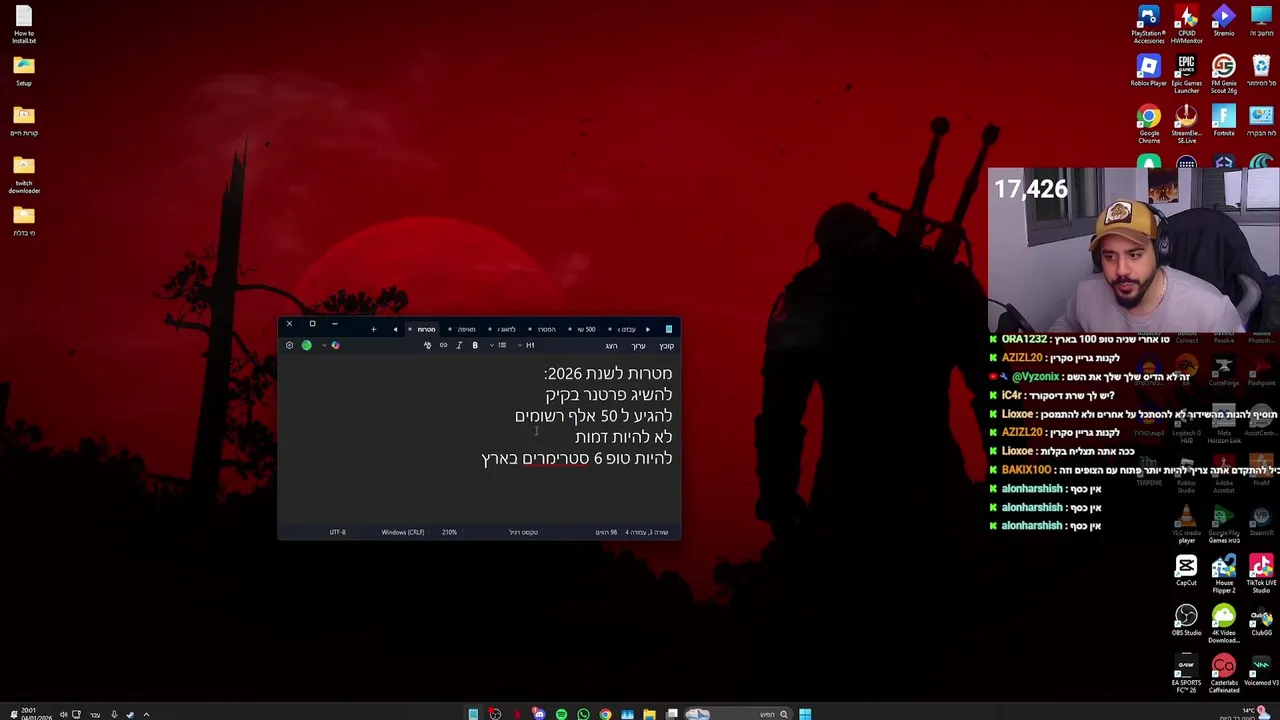
Task: Expand the H1 heading dropdown arrow
Action: click(x=520, y=345)
